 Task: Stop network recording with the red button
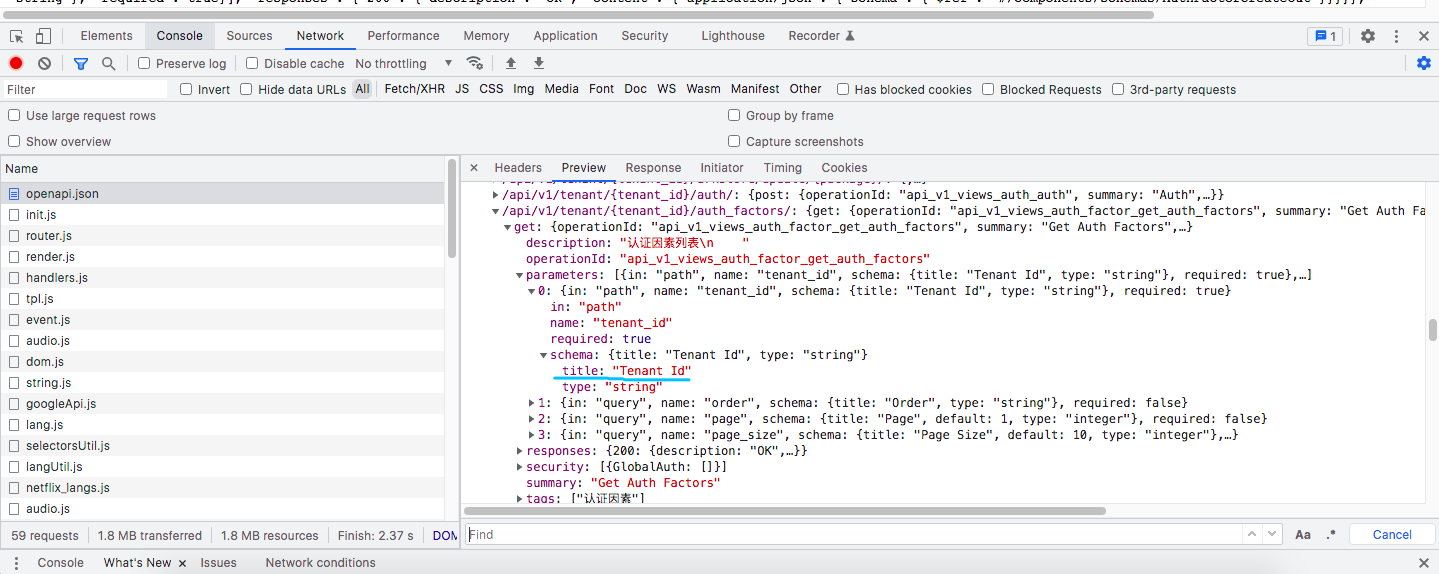(16, 63)
